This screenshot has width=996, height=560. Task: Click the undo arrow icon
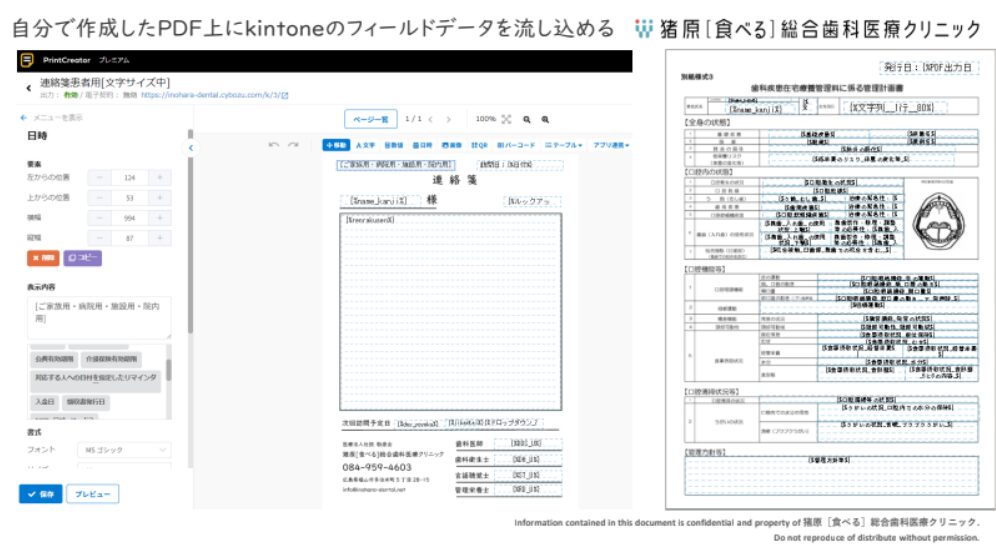point(274,145)
